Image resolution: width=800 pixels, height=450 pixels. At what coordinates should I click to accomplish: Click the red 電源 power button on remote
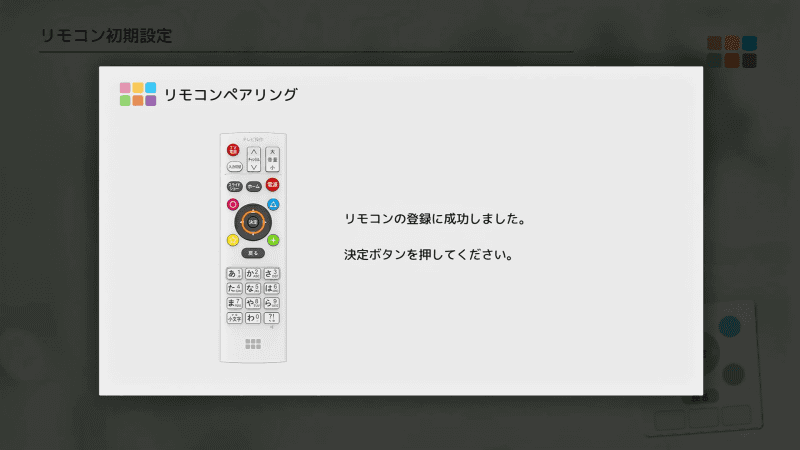(272, 185)
